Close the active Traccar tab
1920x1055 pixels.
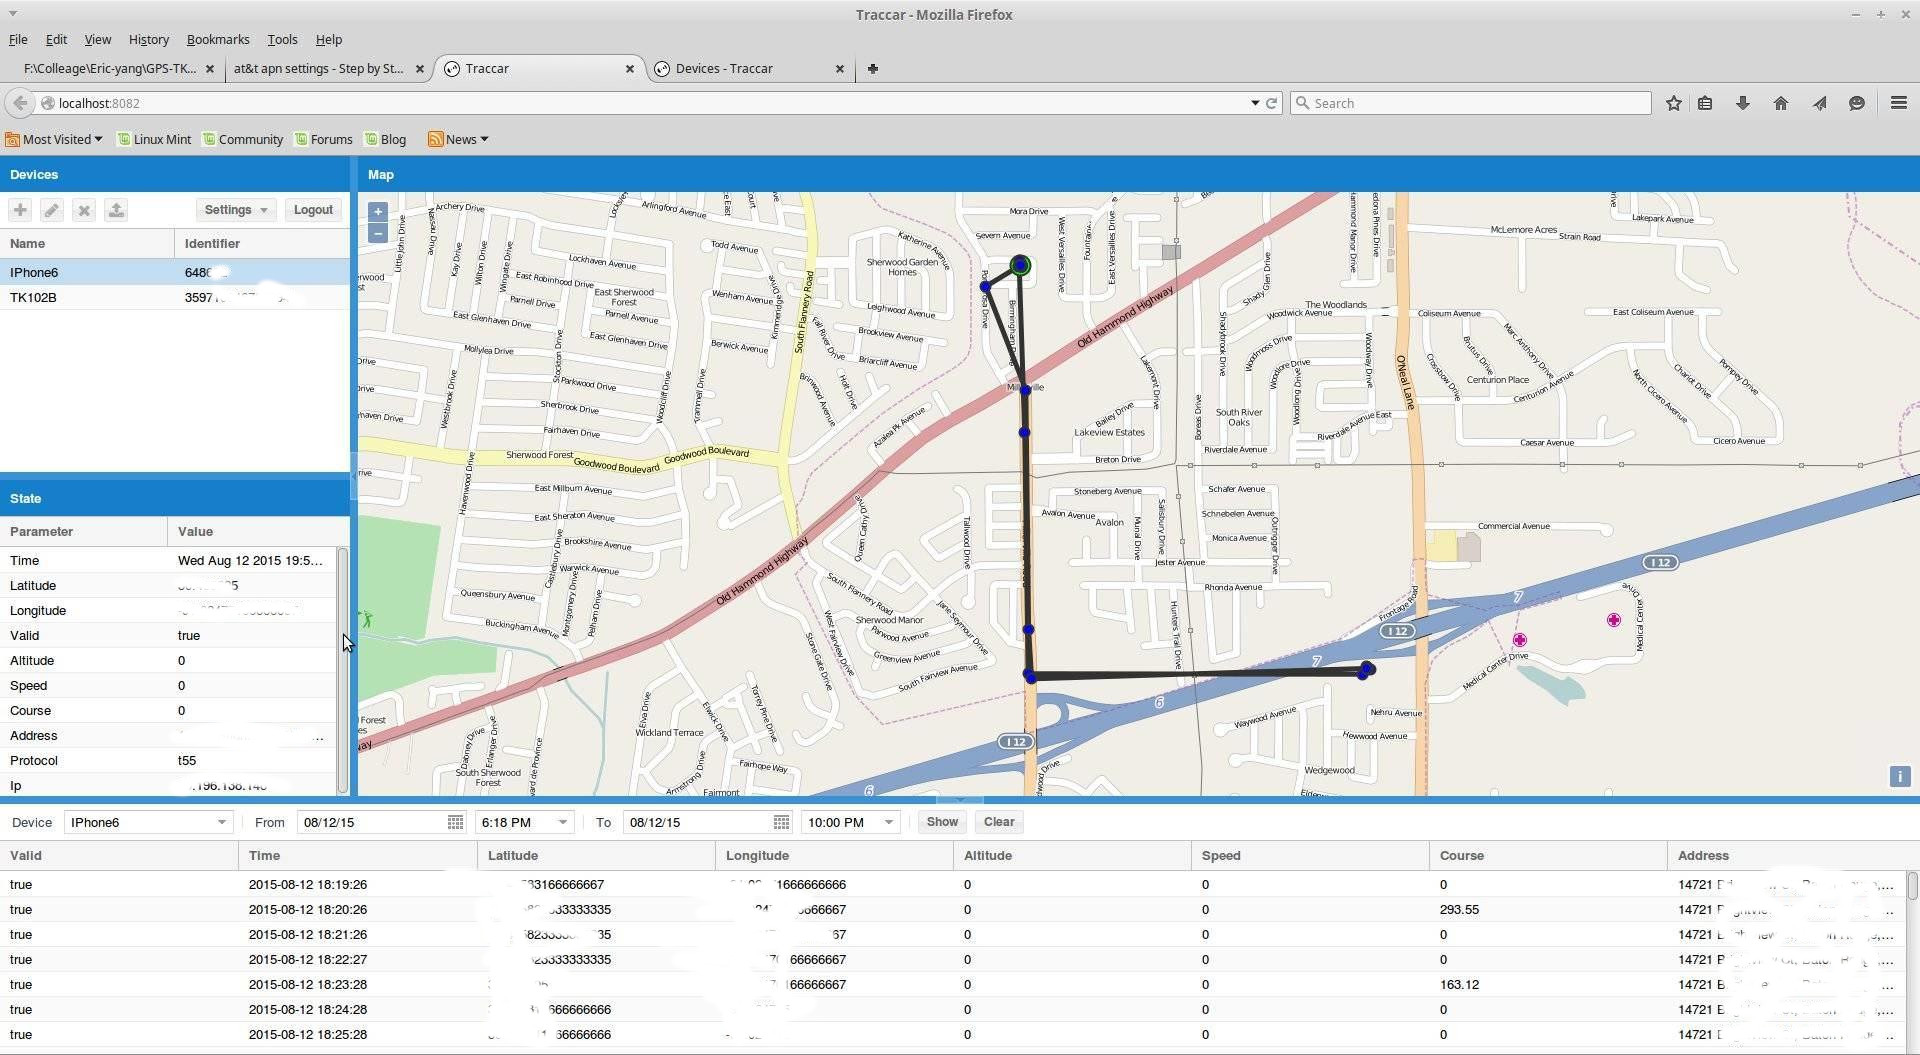coord(629,69)
